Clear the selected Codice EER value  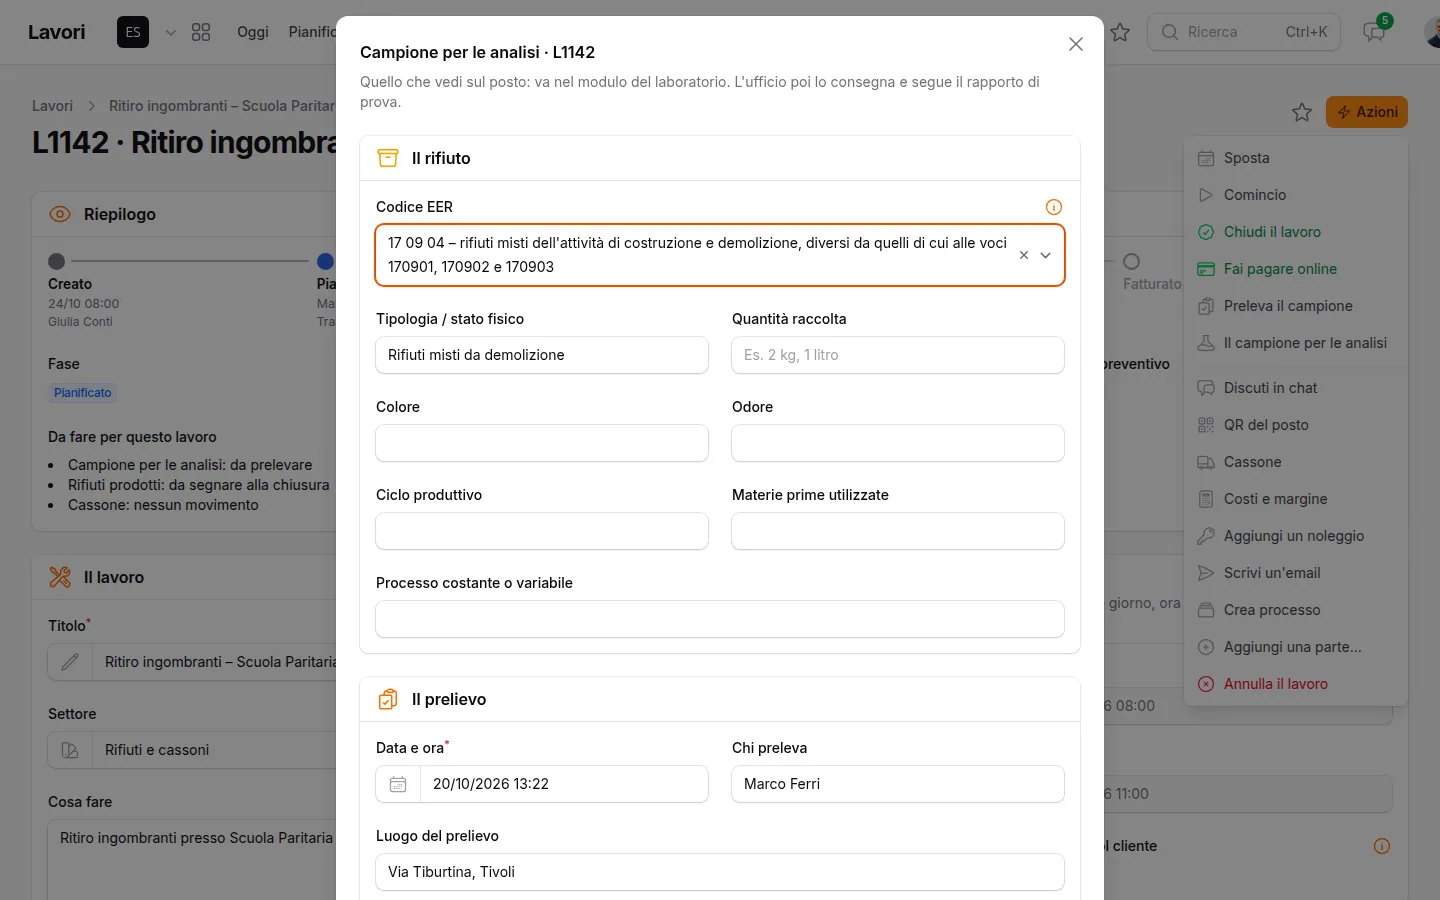coord(1024,255)
